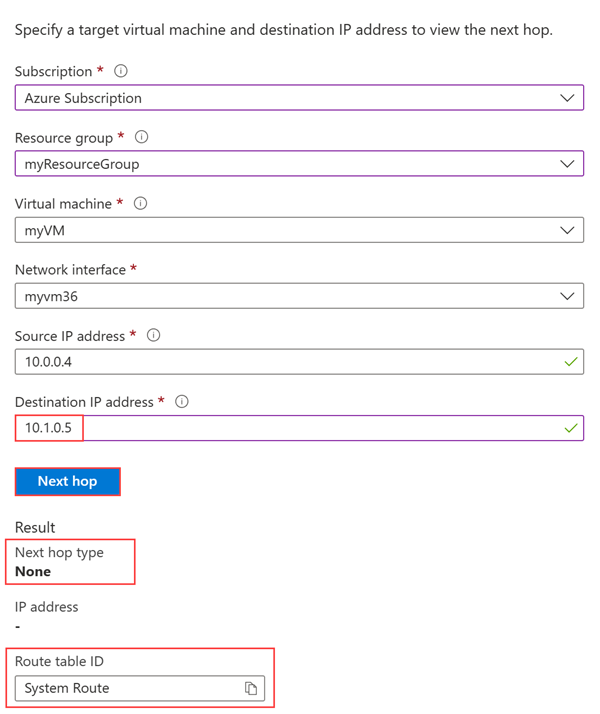Open the Subscription dropdown
The height and width of the screenshot is (714, 600).
[299, 97]
